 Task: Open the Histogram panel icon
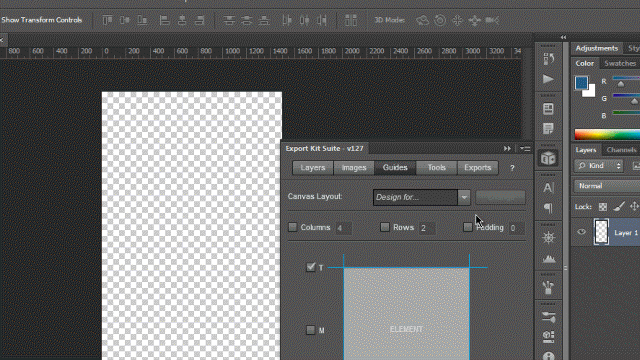coord(549,258)
